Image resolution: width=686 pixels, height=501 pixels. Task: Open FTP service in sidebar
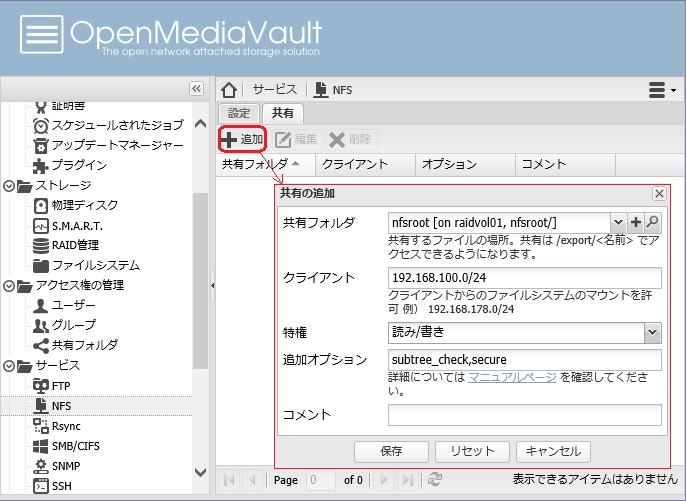coord(52,386)
